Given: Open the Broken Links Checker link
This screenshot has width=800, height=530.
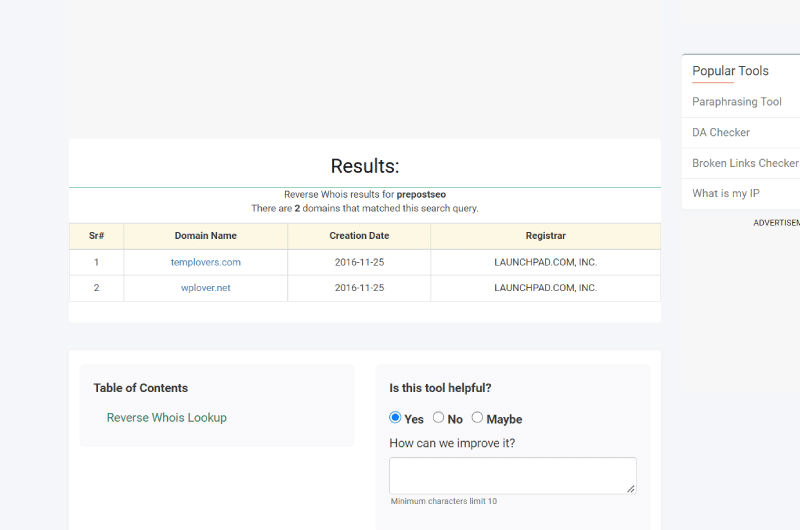Looking at the screenshot, I should tap(745, 163).
